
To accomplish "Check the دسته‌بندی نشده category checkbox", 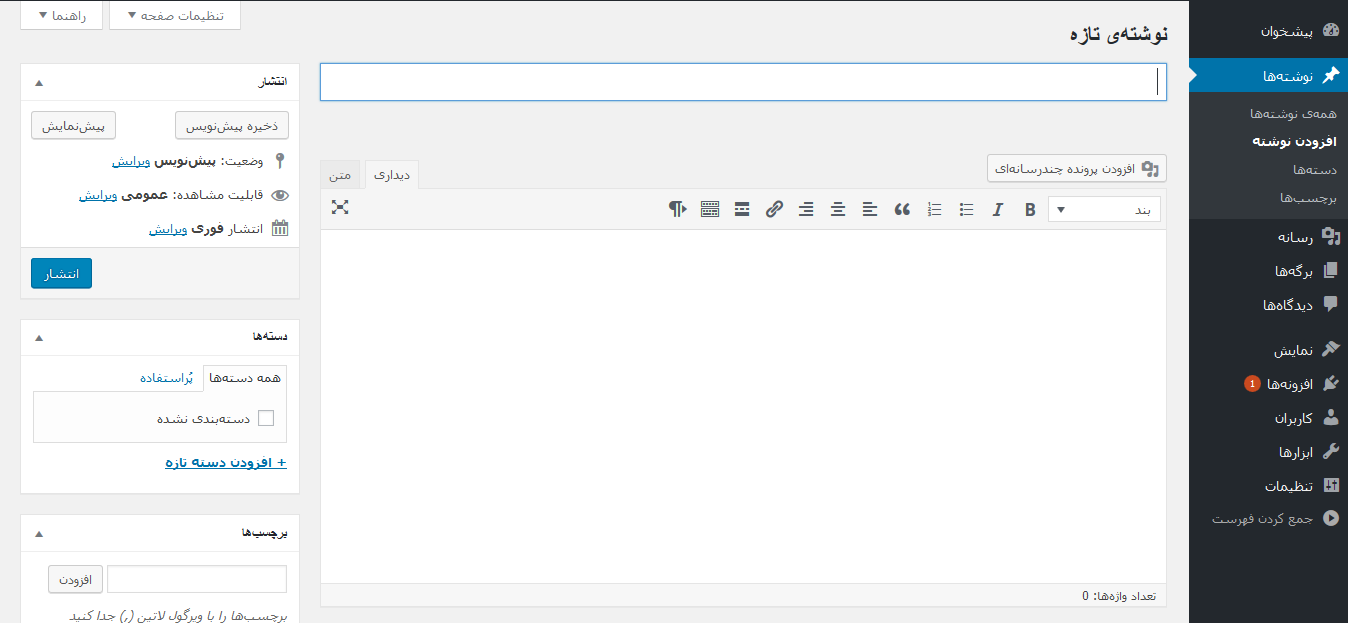I will pyautogui.click(x=266, y=418).
